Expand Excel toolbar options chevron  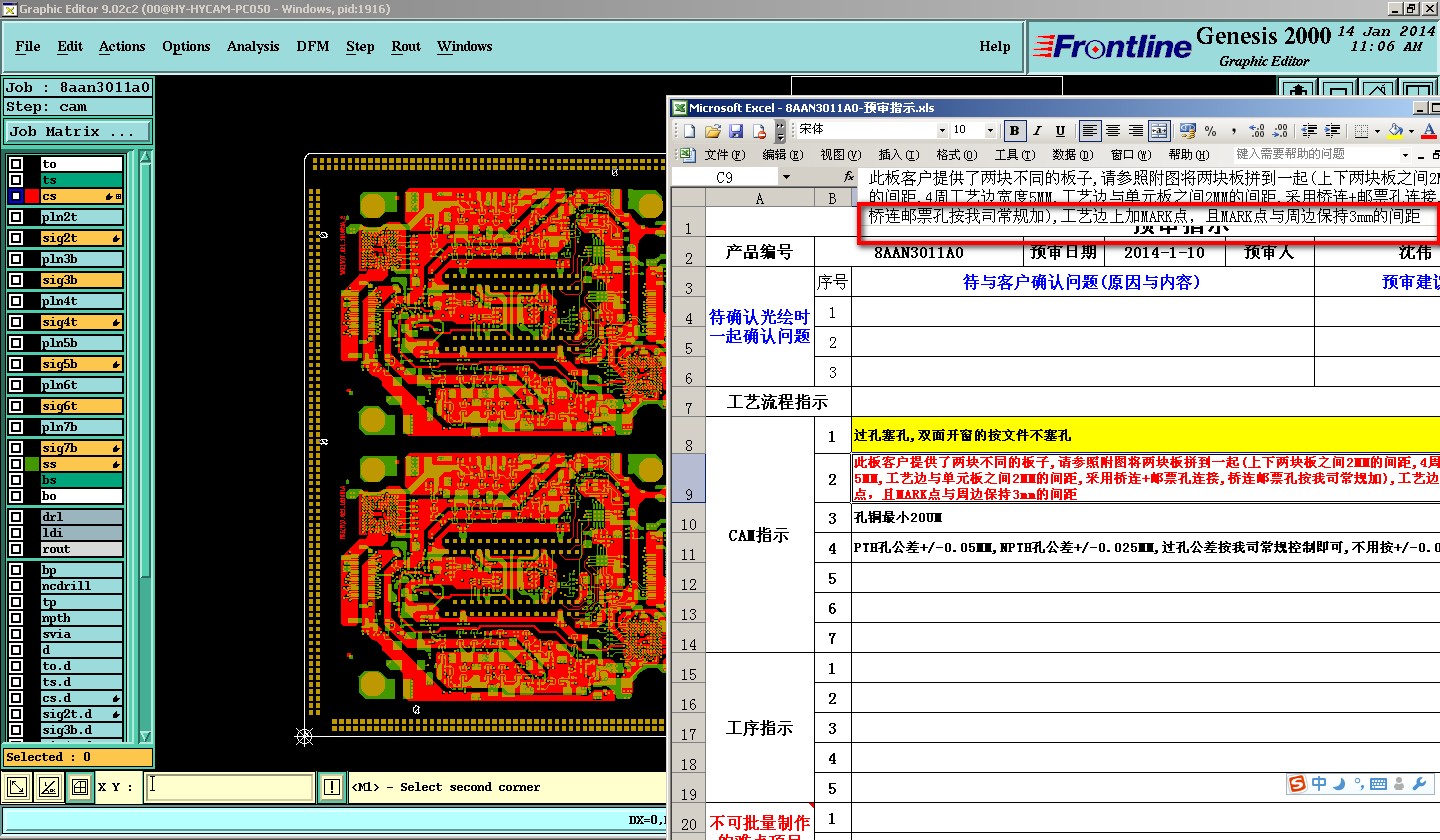coord(780,131)
